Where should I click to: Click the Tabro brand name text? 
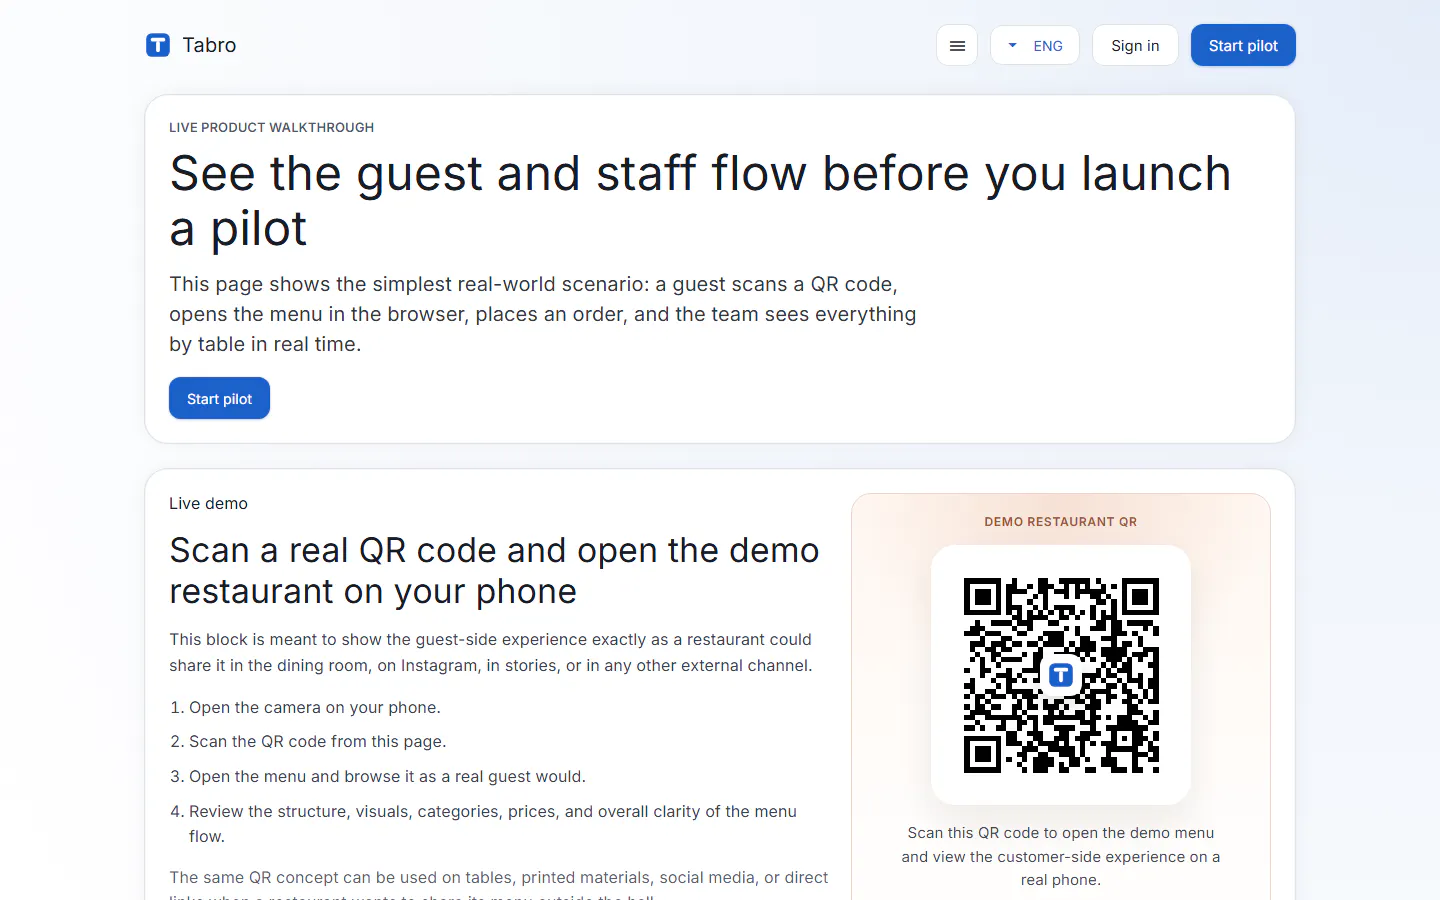pyautogui.click(x=209, y=45)
